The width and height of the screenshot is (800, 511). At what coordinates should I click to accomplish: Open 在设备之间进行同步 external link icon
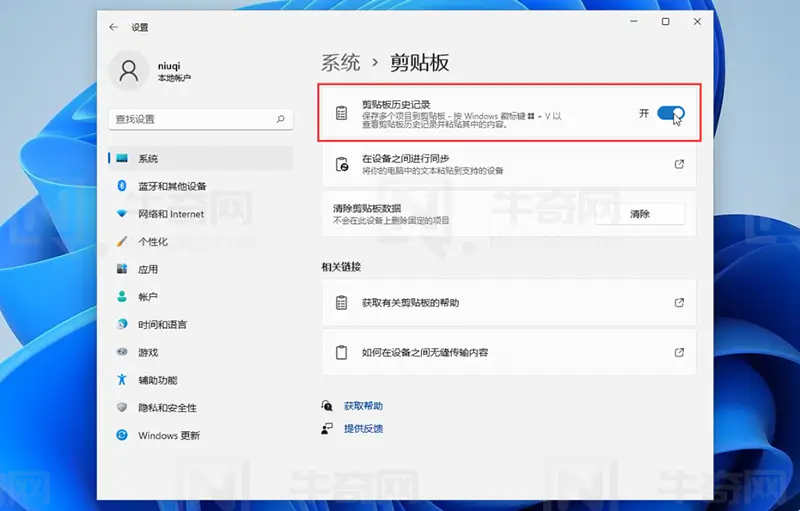tap(679, 164)
